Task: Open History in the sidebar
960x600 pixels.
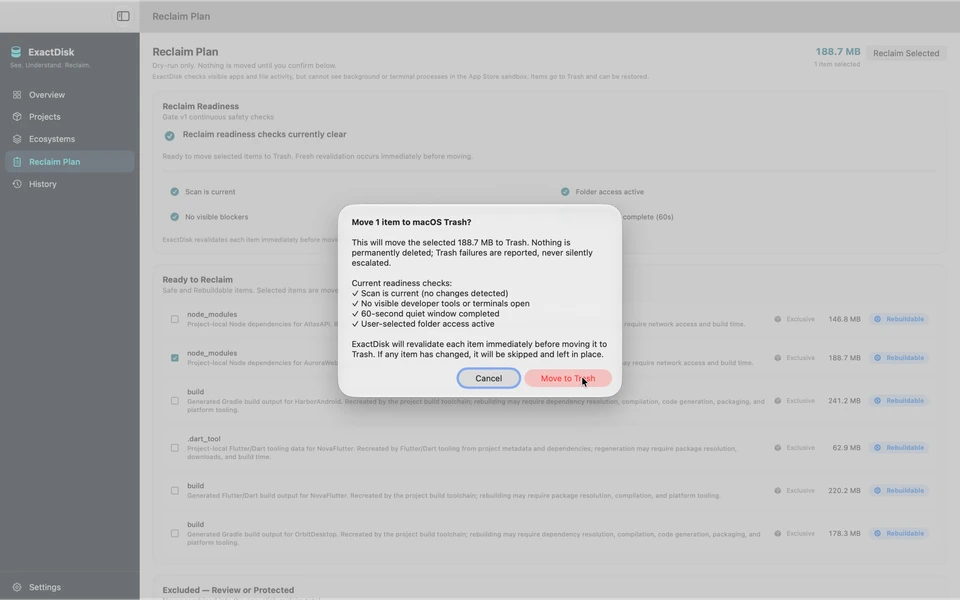Action: [69, 184]
